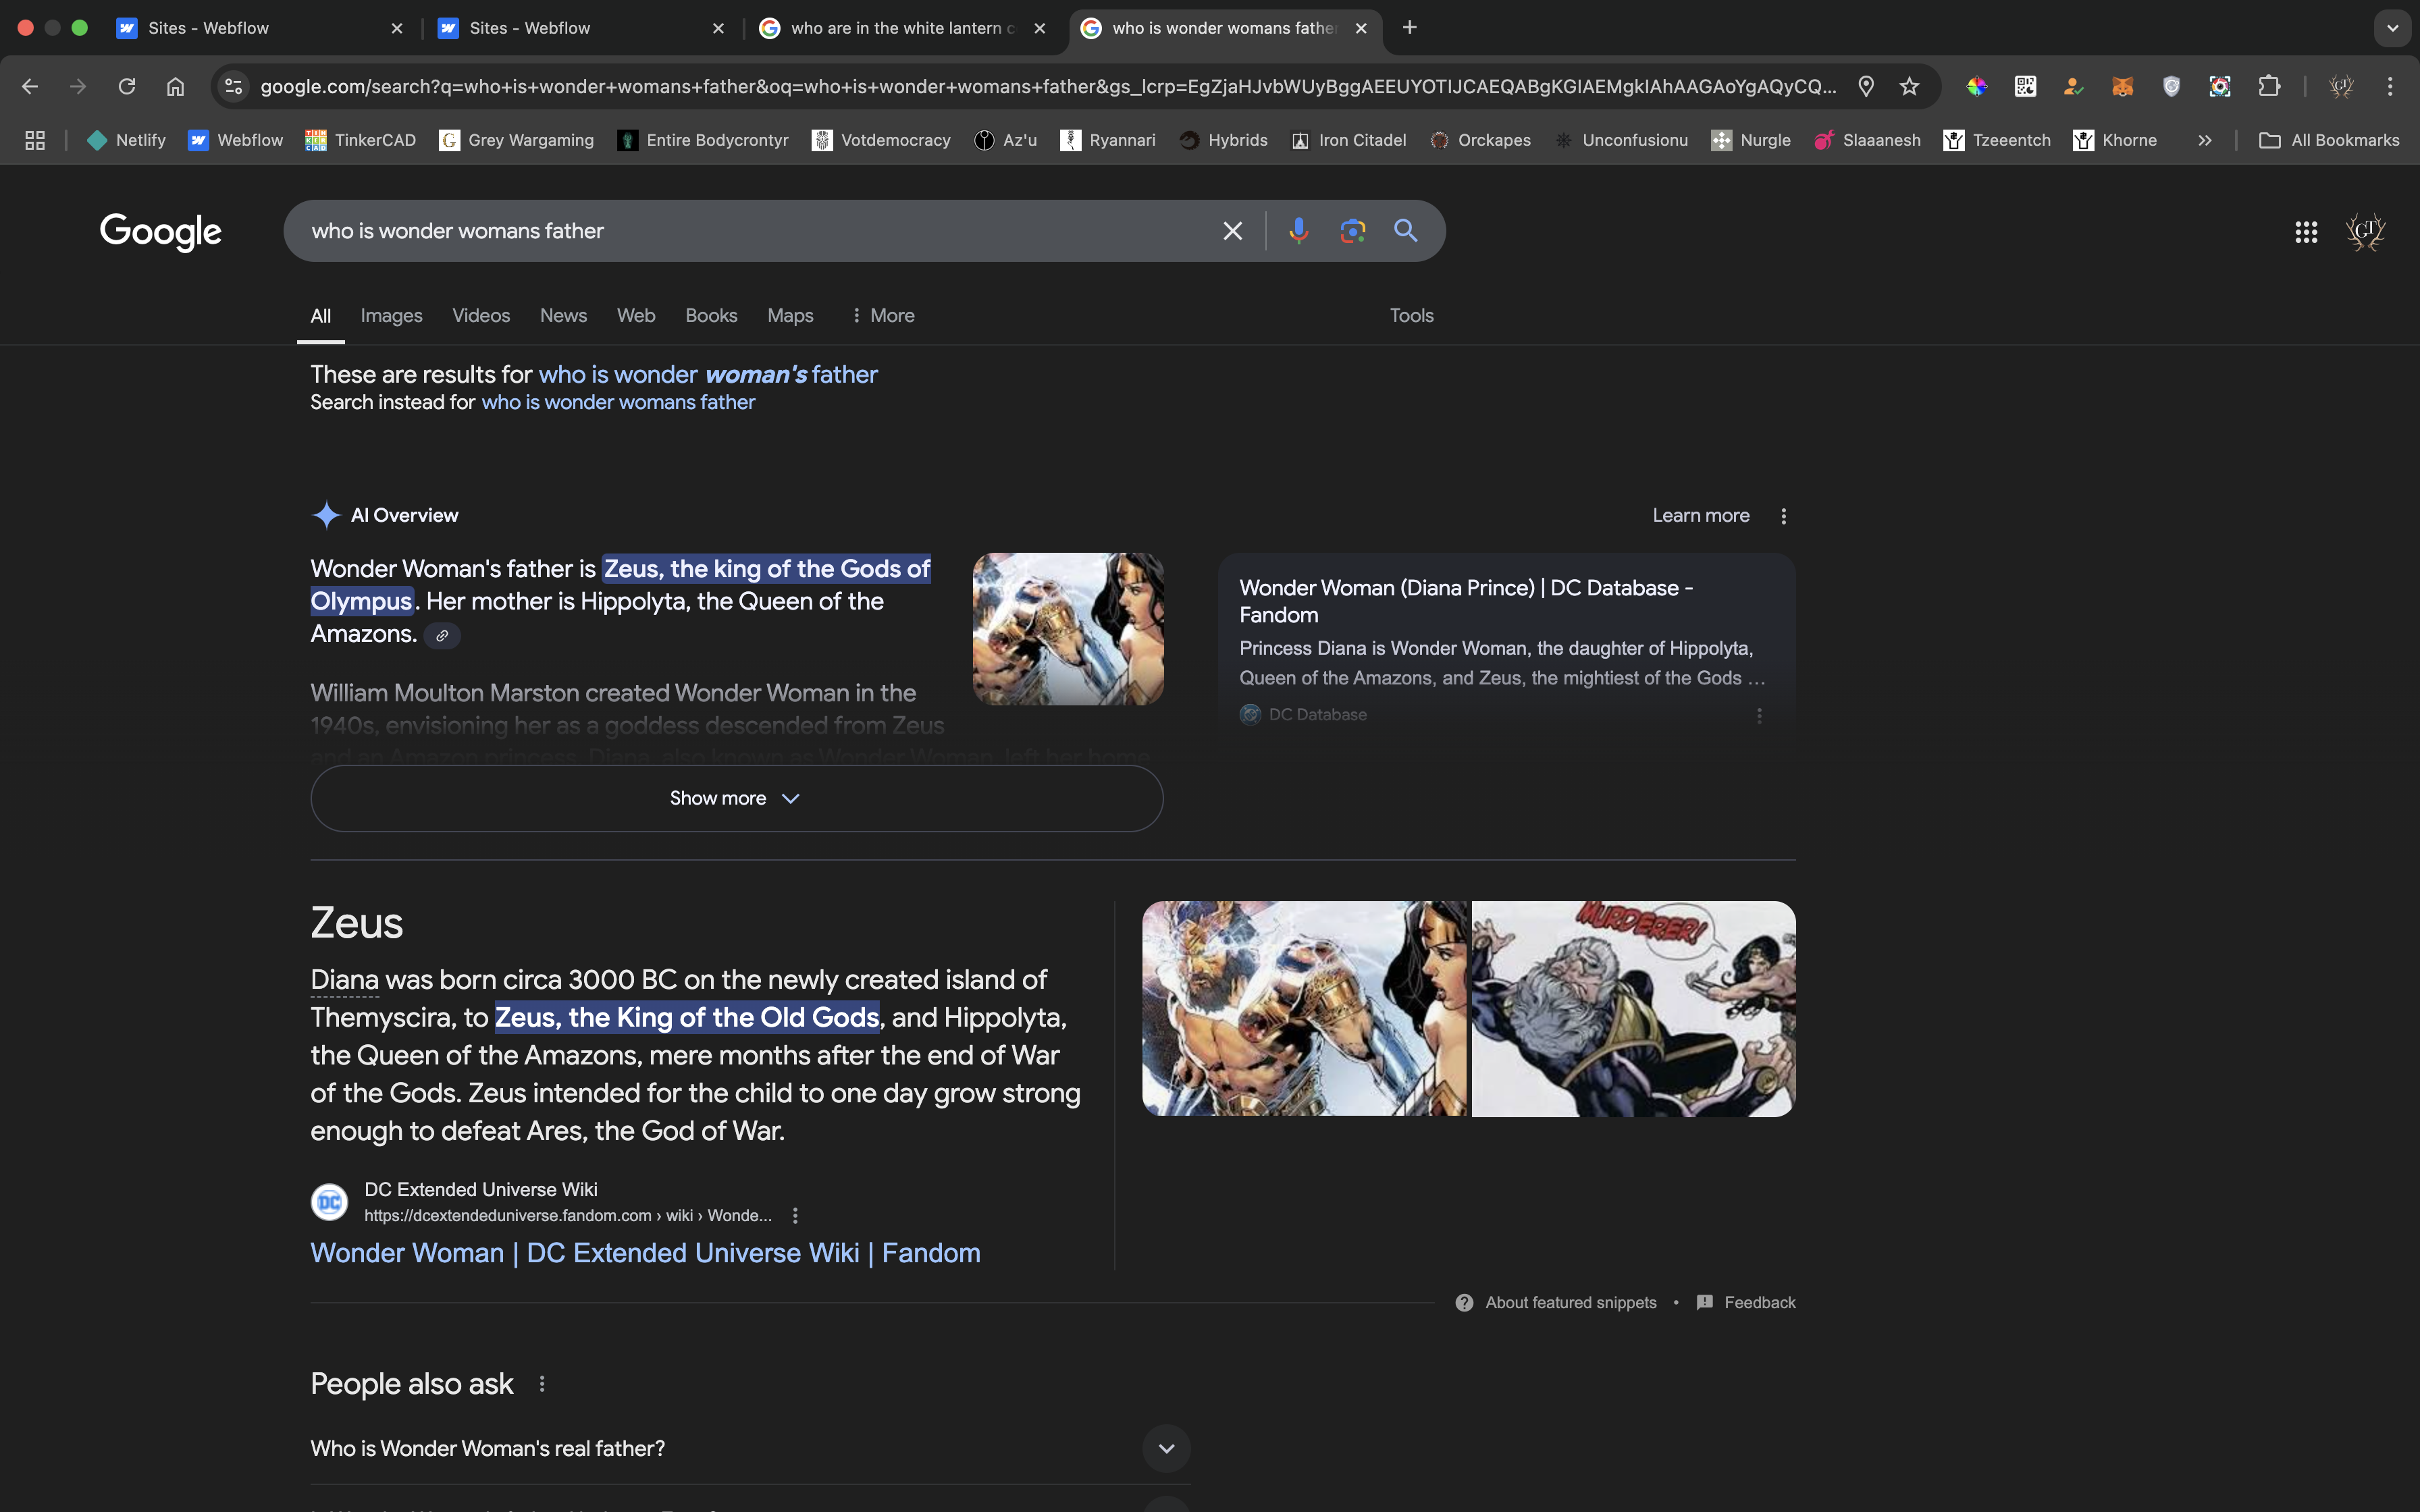The height and width of the screenshot is (1512, 2420).
Task: Reload the current page
Action: [127, 87]
